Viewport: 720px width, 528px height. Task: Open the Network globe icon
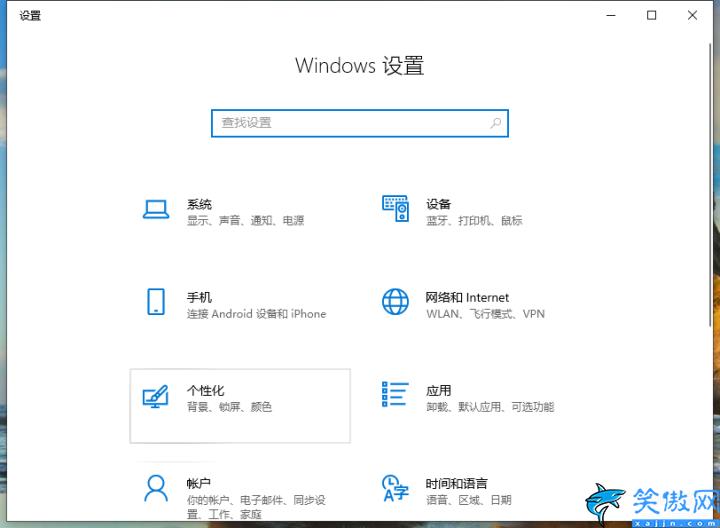tap(395, 302)
